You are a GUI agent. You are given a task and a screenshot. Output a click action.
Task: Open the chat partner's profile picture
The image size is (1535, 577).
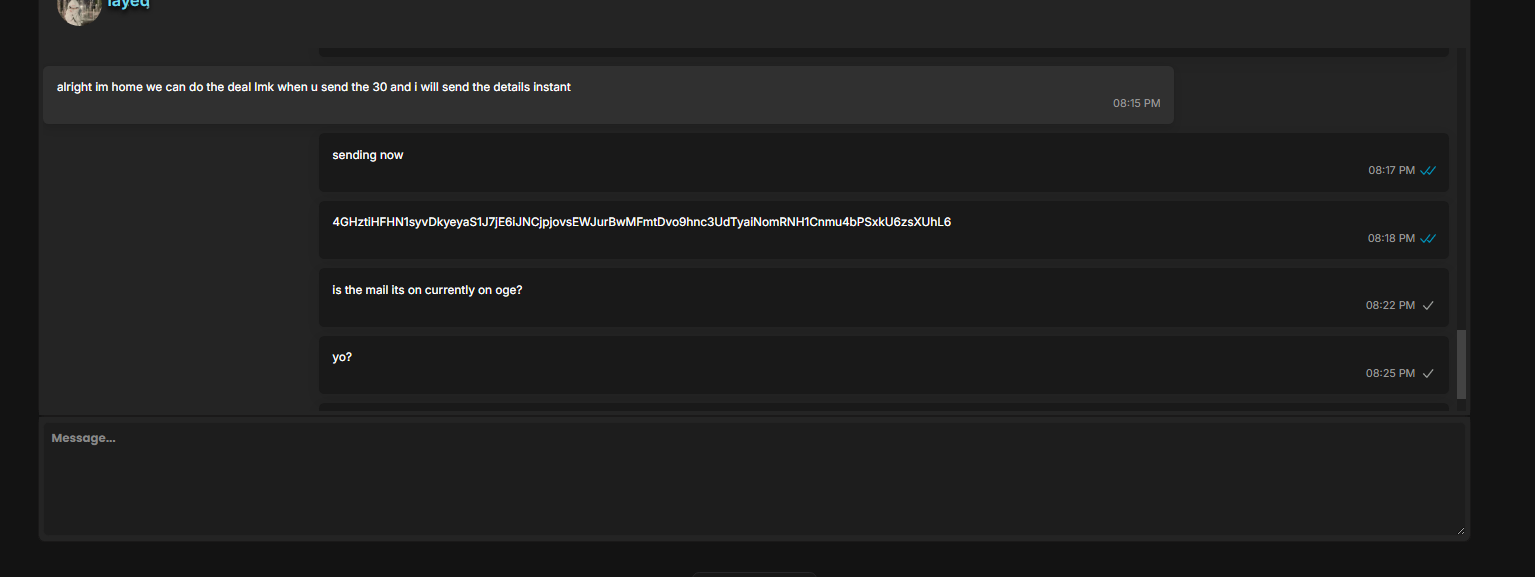(x=79, y=8)
